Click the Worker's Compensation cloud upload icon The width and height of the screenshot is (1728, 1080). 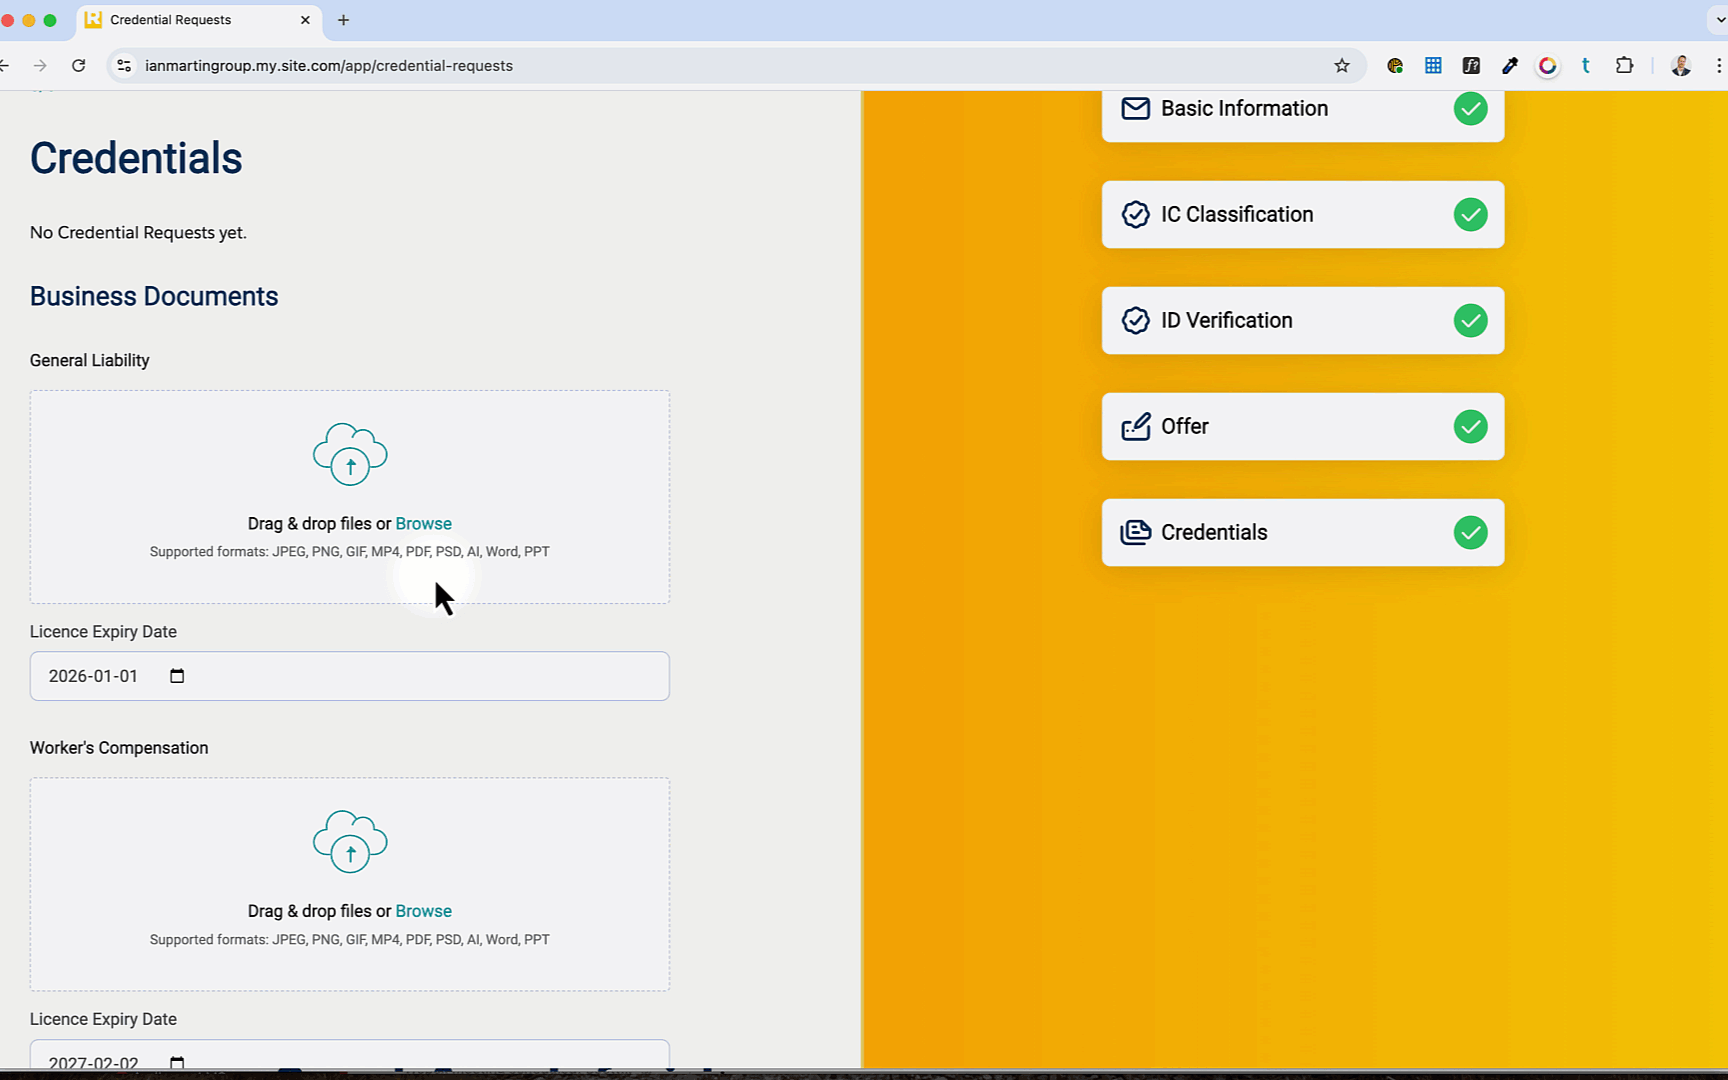[x=350, y=842]
